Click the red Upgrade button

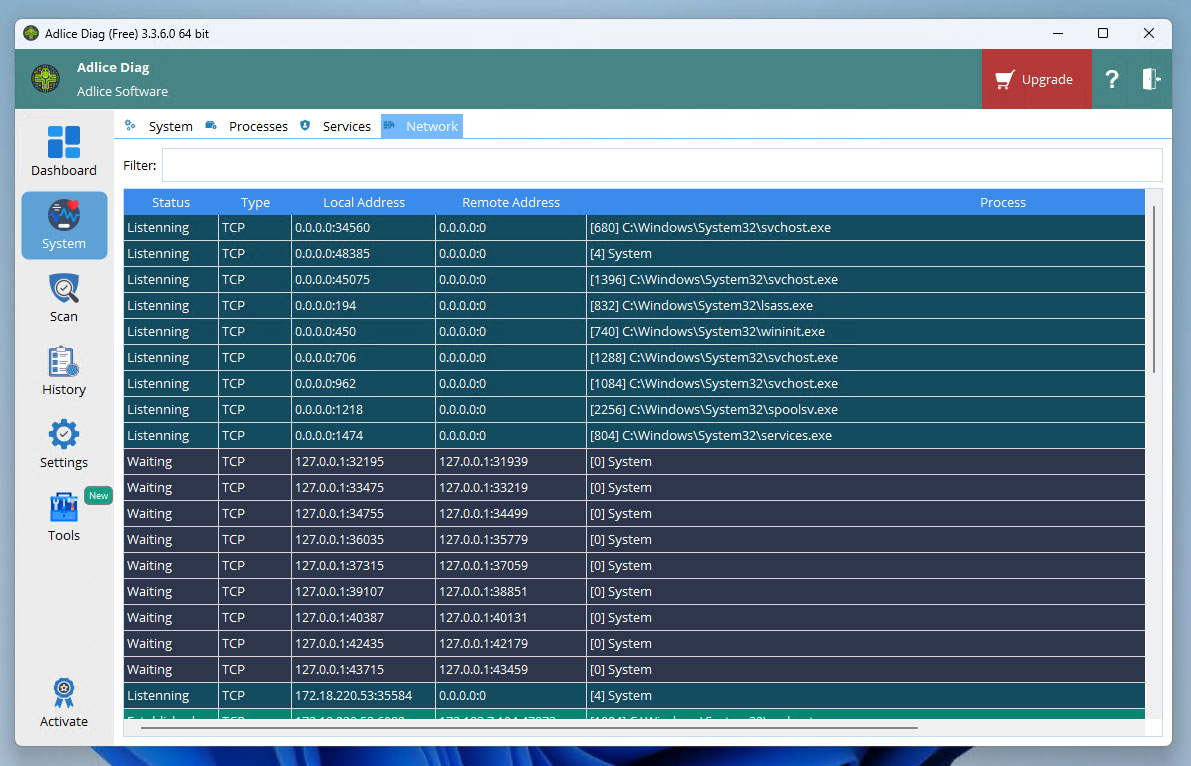click(1035, 80)
